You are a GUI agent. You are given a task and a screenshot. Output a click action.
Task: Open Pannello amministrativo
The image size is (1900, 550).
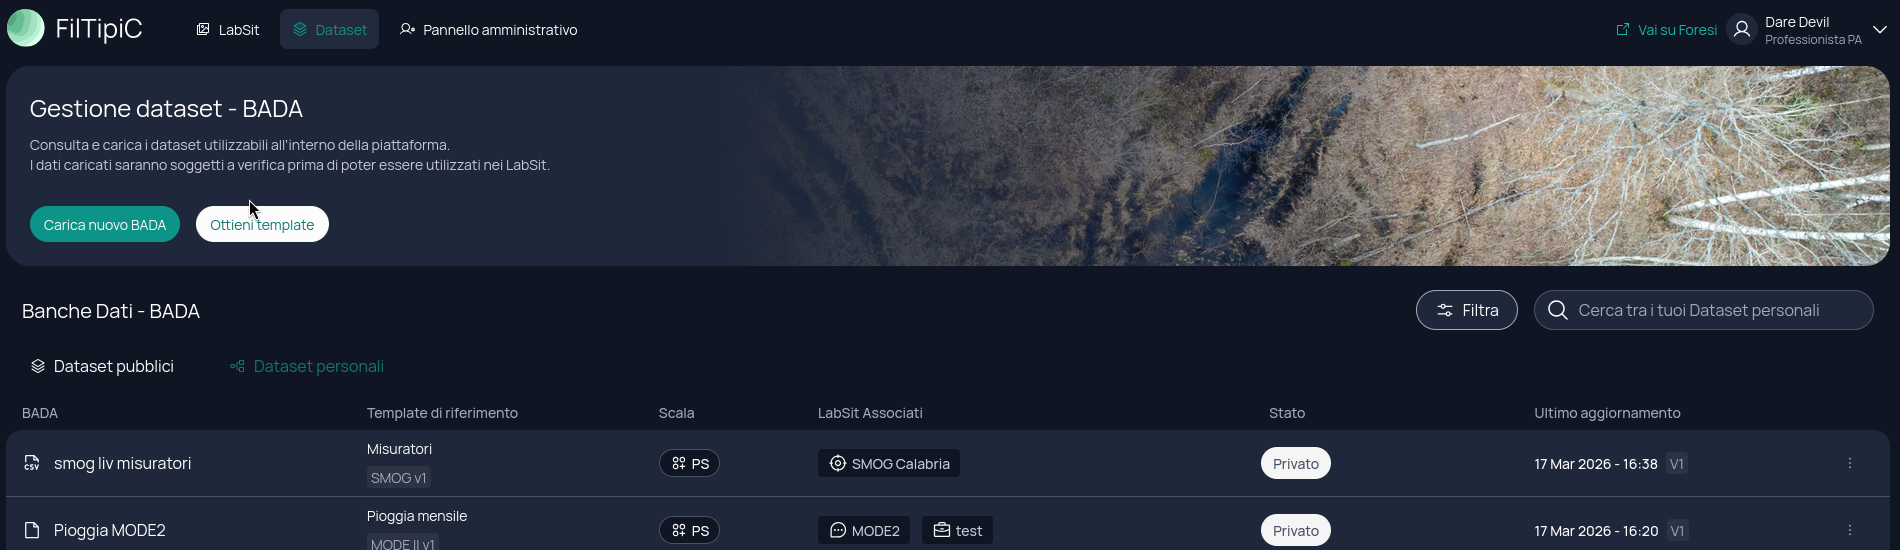488,30
